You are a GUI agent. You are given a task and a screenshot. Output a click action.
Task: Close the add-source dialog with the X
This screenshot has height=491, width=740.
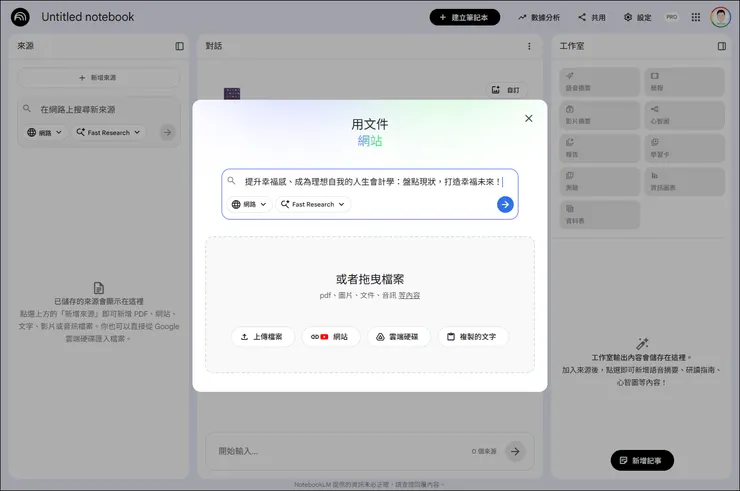click(529, 119)
